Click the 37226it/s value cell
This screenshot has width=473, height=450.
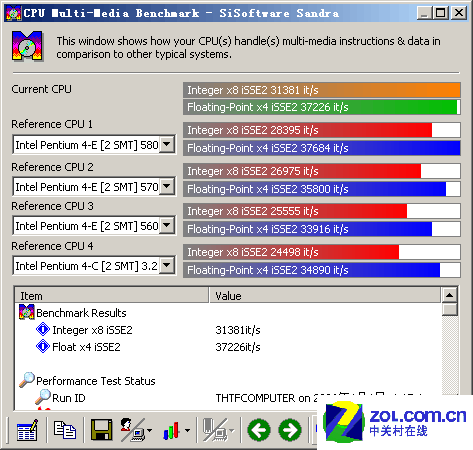point(238,347)
